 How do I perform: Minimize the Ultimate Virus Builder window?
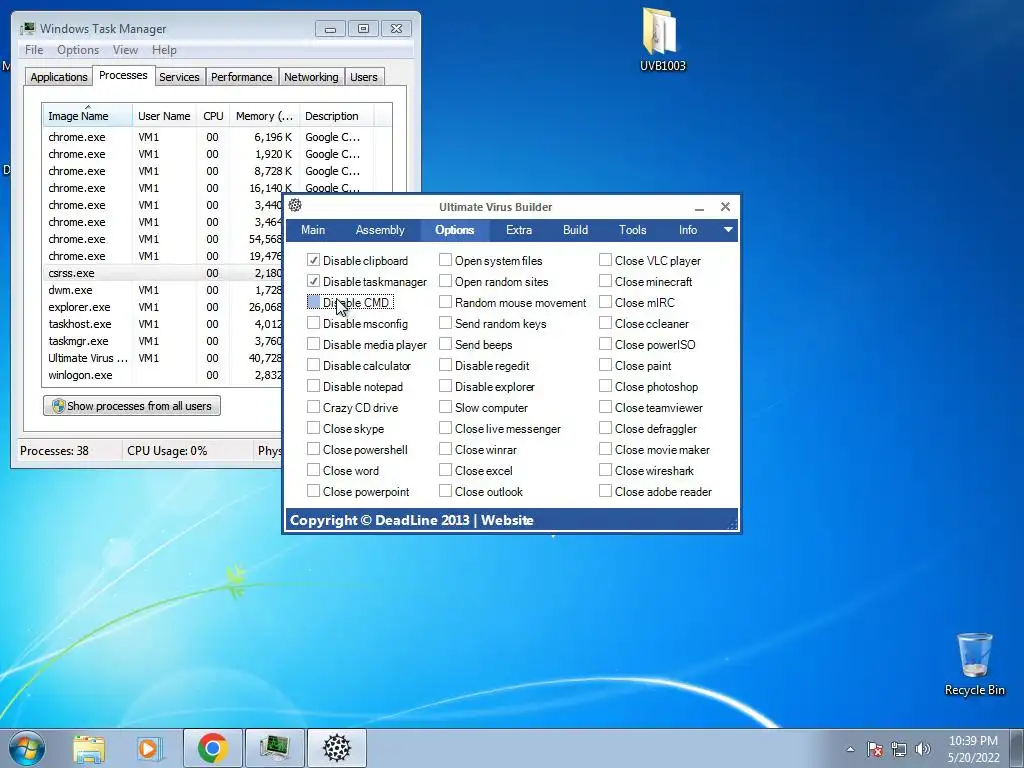tap(699, 207)
